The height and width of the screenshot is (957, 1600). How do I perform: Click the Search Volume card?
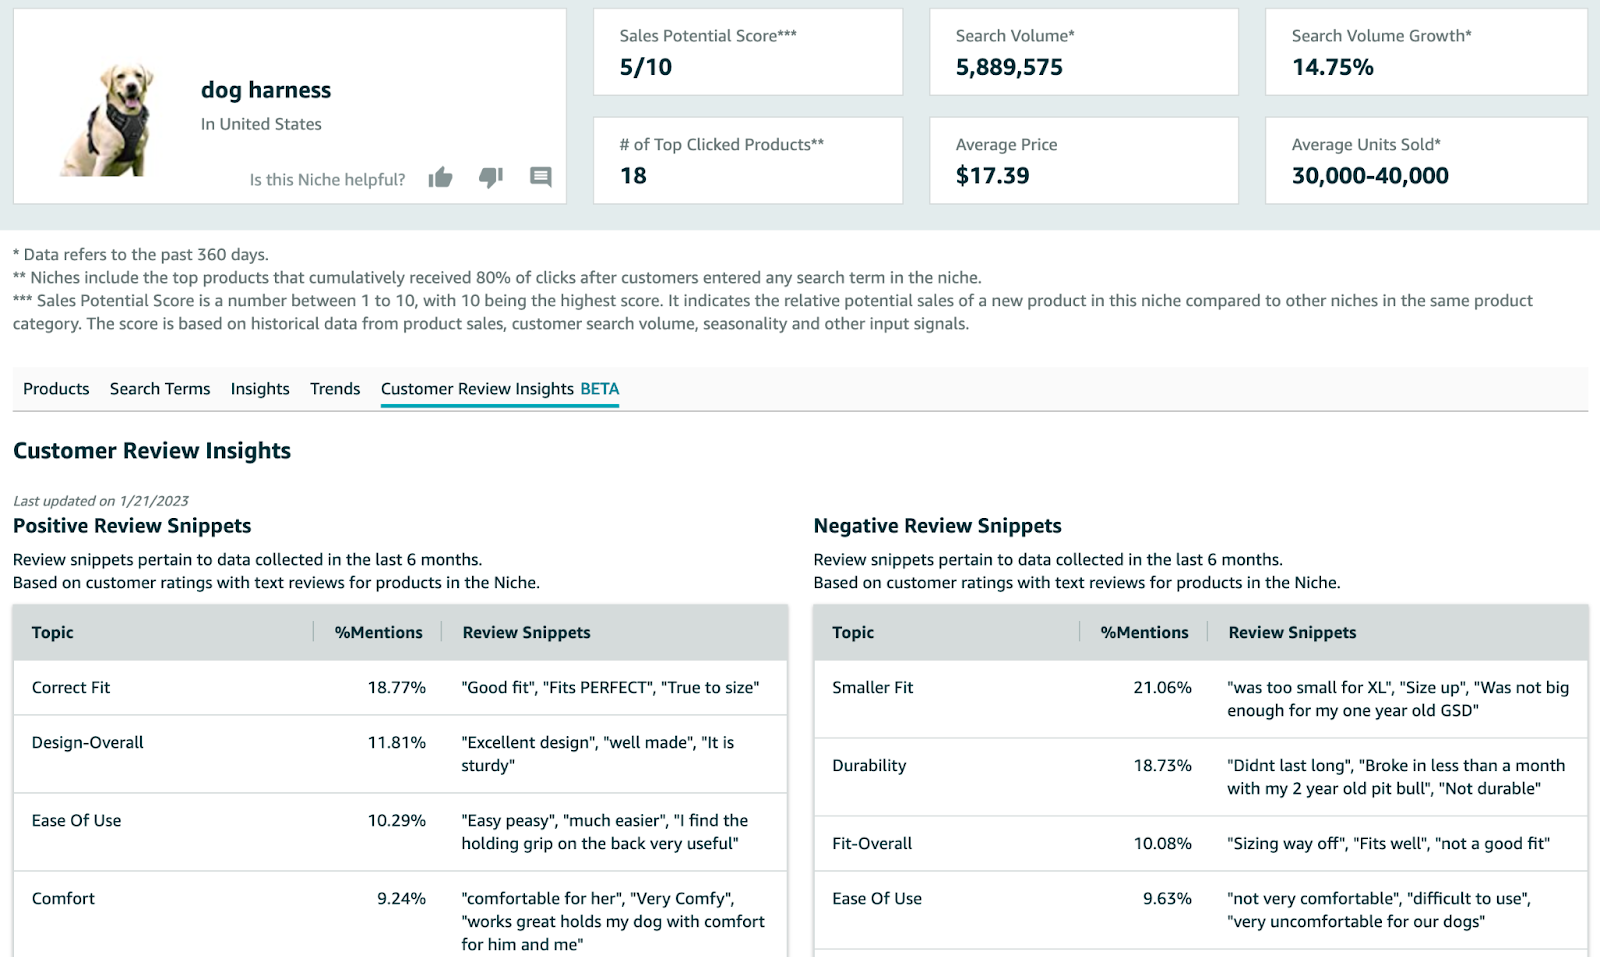point(1084,52)
